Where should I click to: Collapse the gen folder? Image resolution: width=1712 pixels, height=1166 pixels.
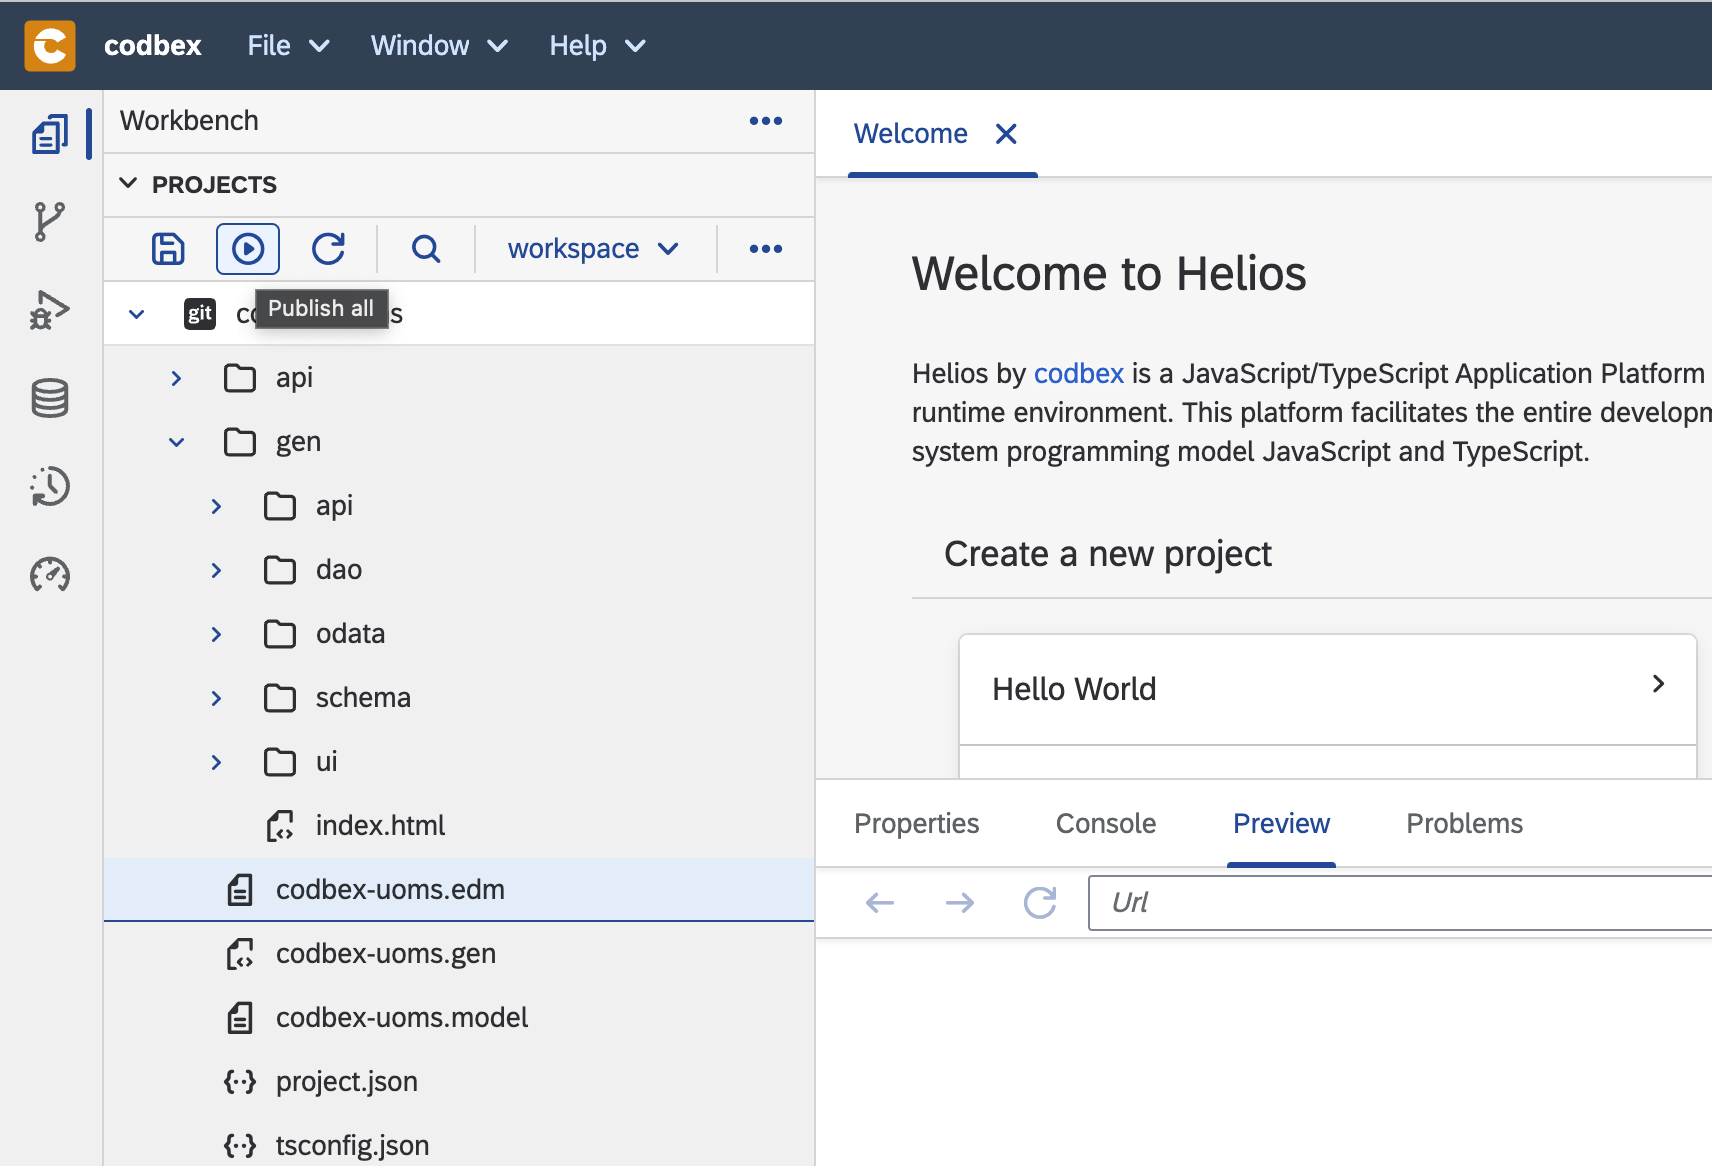(x=176, y=442)
